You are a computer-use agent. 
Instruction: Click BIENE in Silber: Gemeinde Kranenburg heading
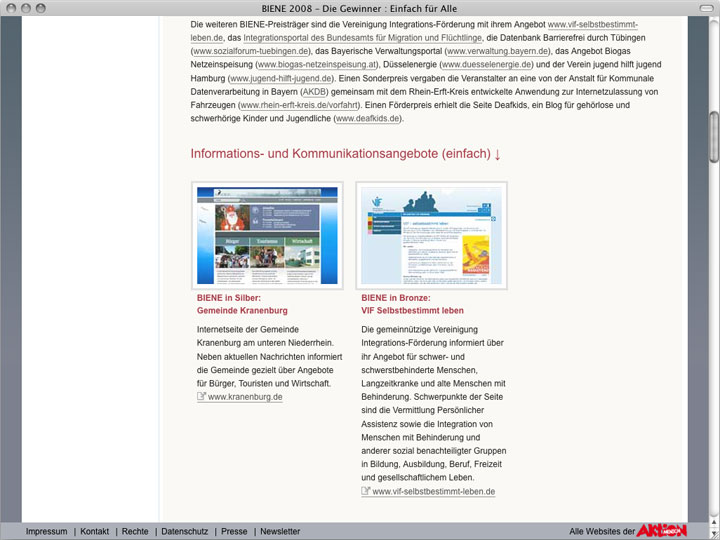(242, 304)
